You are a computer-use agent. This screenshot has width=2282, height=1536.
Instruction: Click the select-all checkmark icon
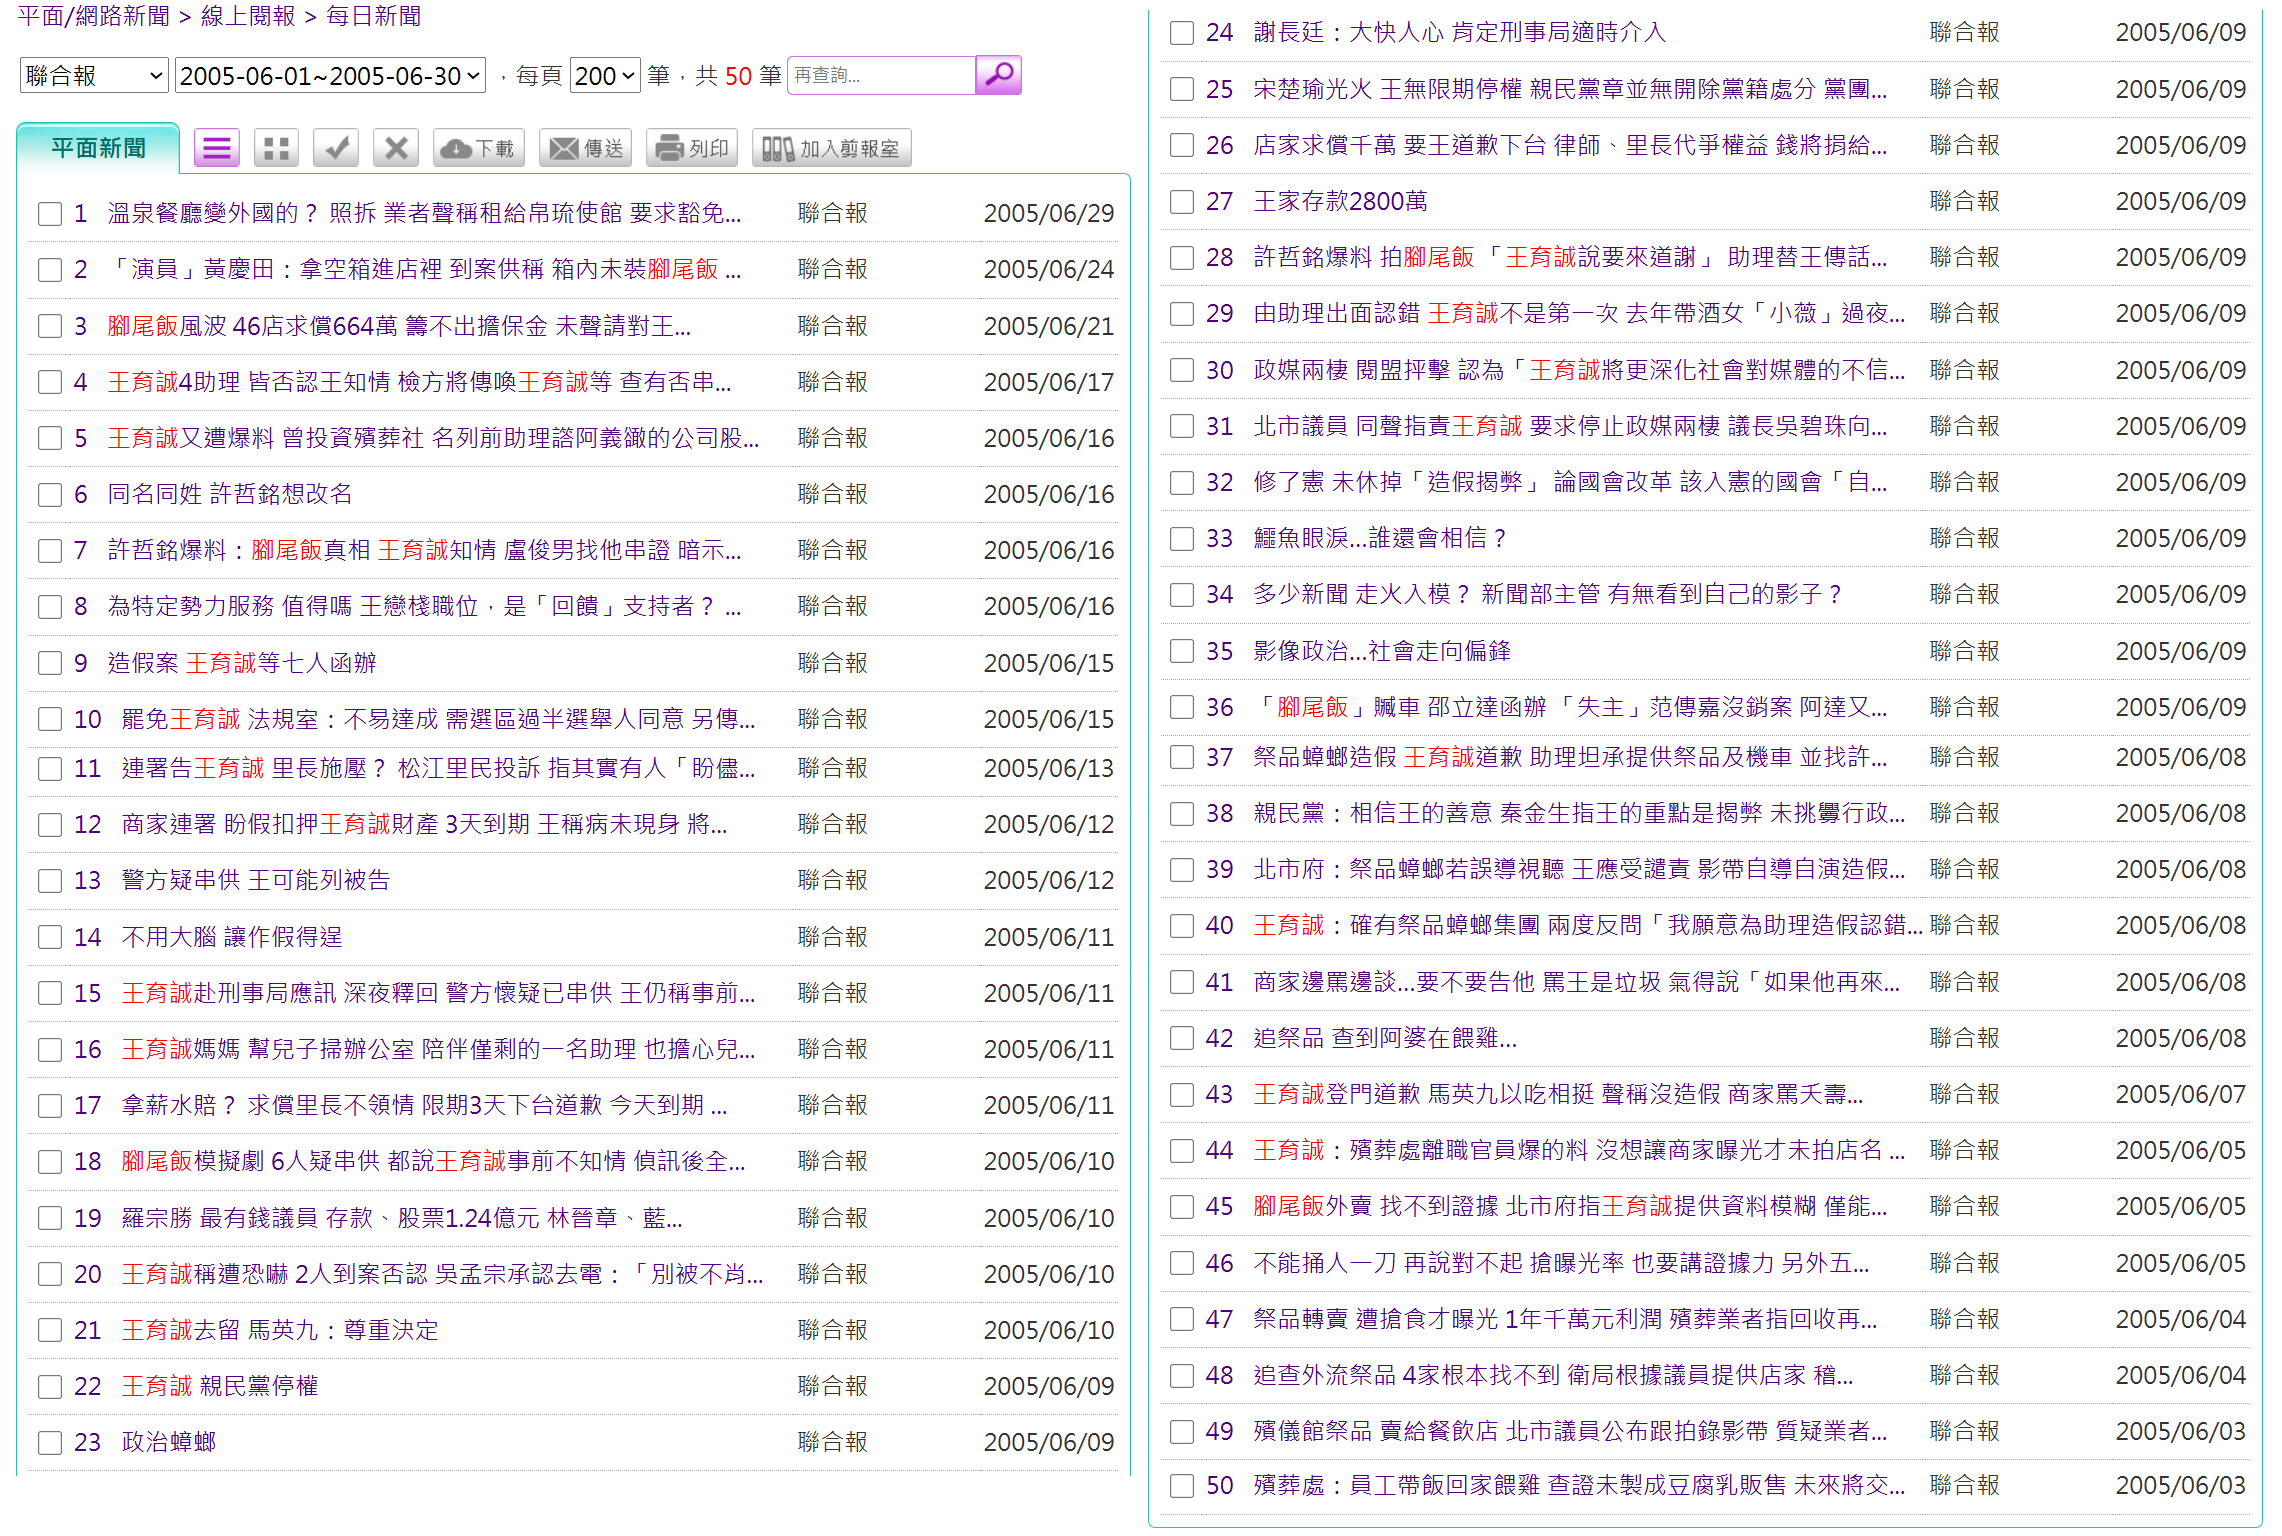coord(337,149)
